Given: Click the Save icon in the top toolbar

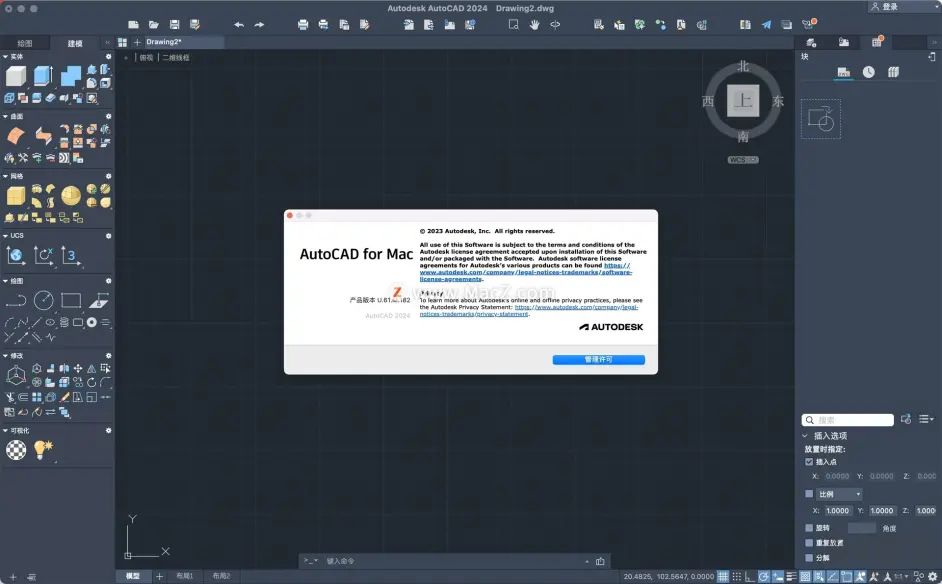Looking at the screenshot, I should tap(174, 23).
